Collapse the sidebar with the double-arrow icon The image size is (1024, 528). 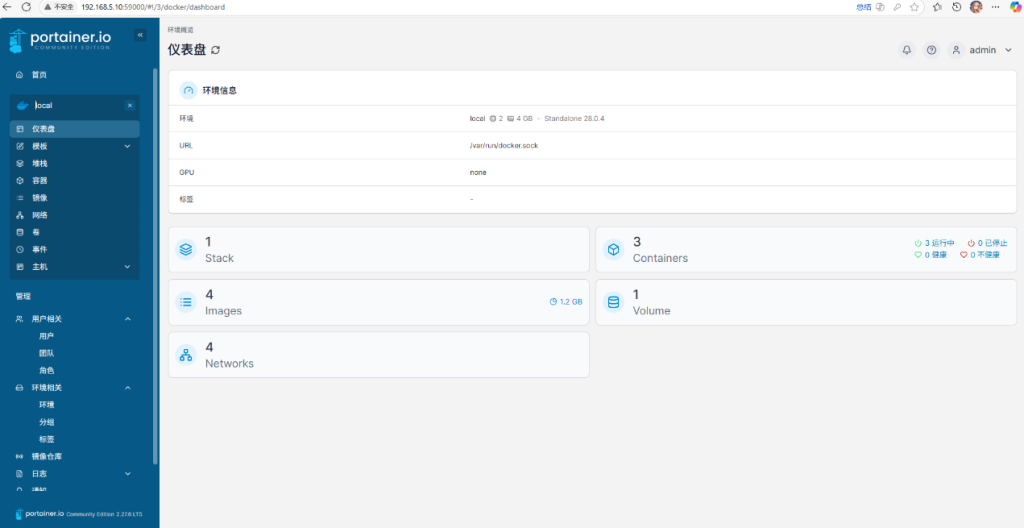click(140, 36)
